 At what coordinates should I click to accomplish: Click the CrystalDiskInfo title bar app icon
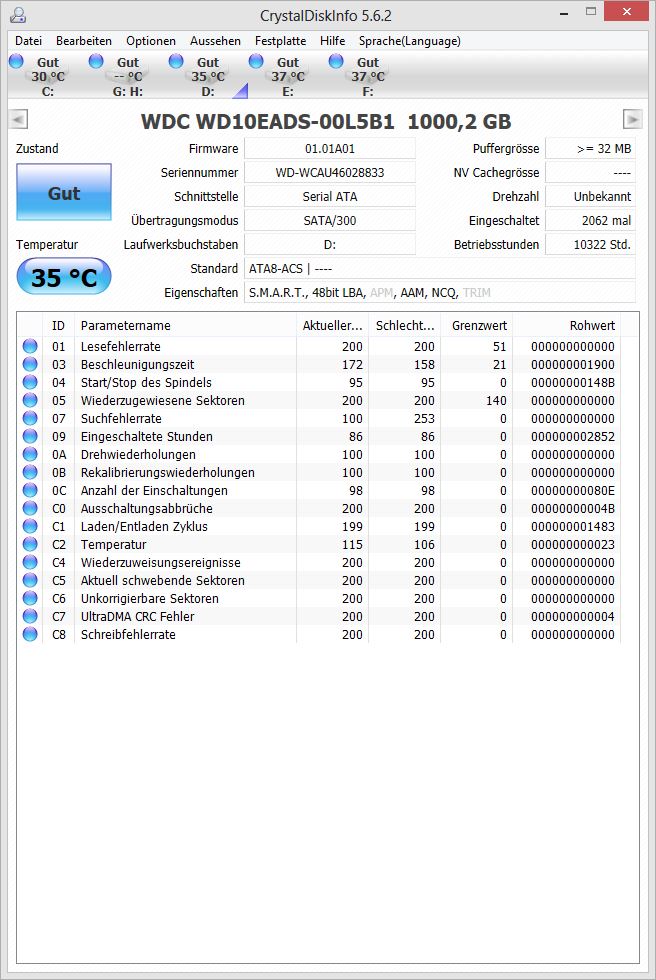tap(18, 15)
